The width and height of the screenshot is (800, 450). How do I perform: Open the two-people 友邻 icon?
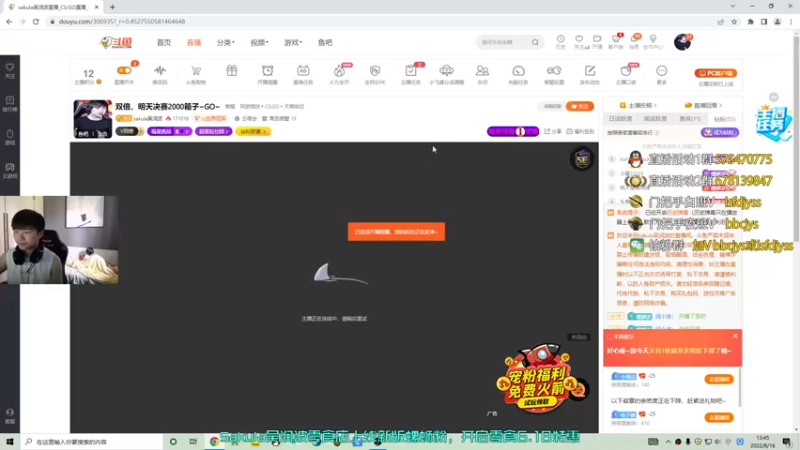coord(482,73)
